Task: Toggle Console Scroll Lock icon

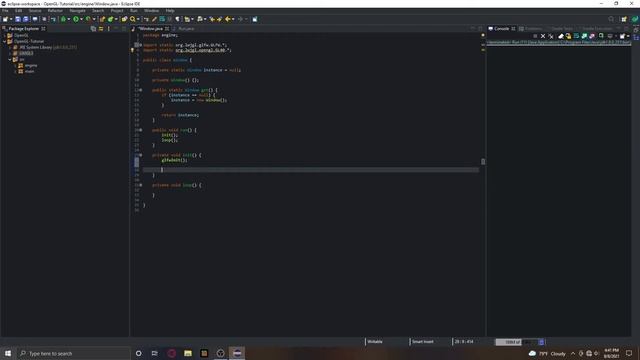Action: tap(569, 36)
